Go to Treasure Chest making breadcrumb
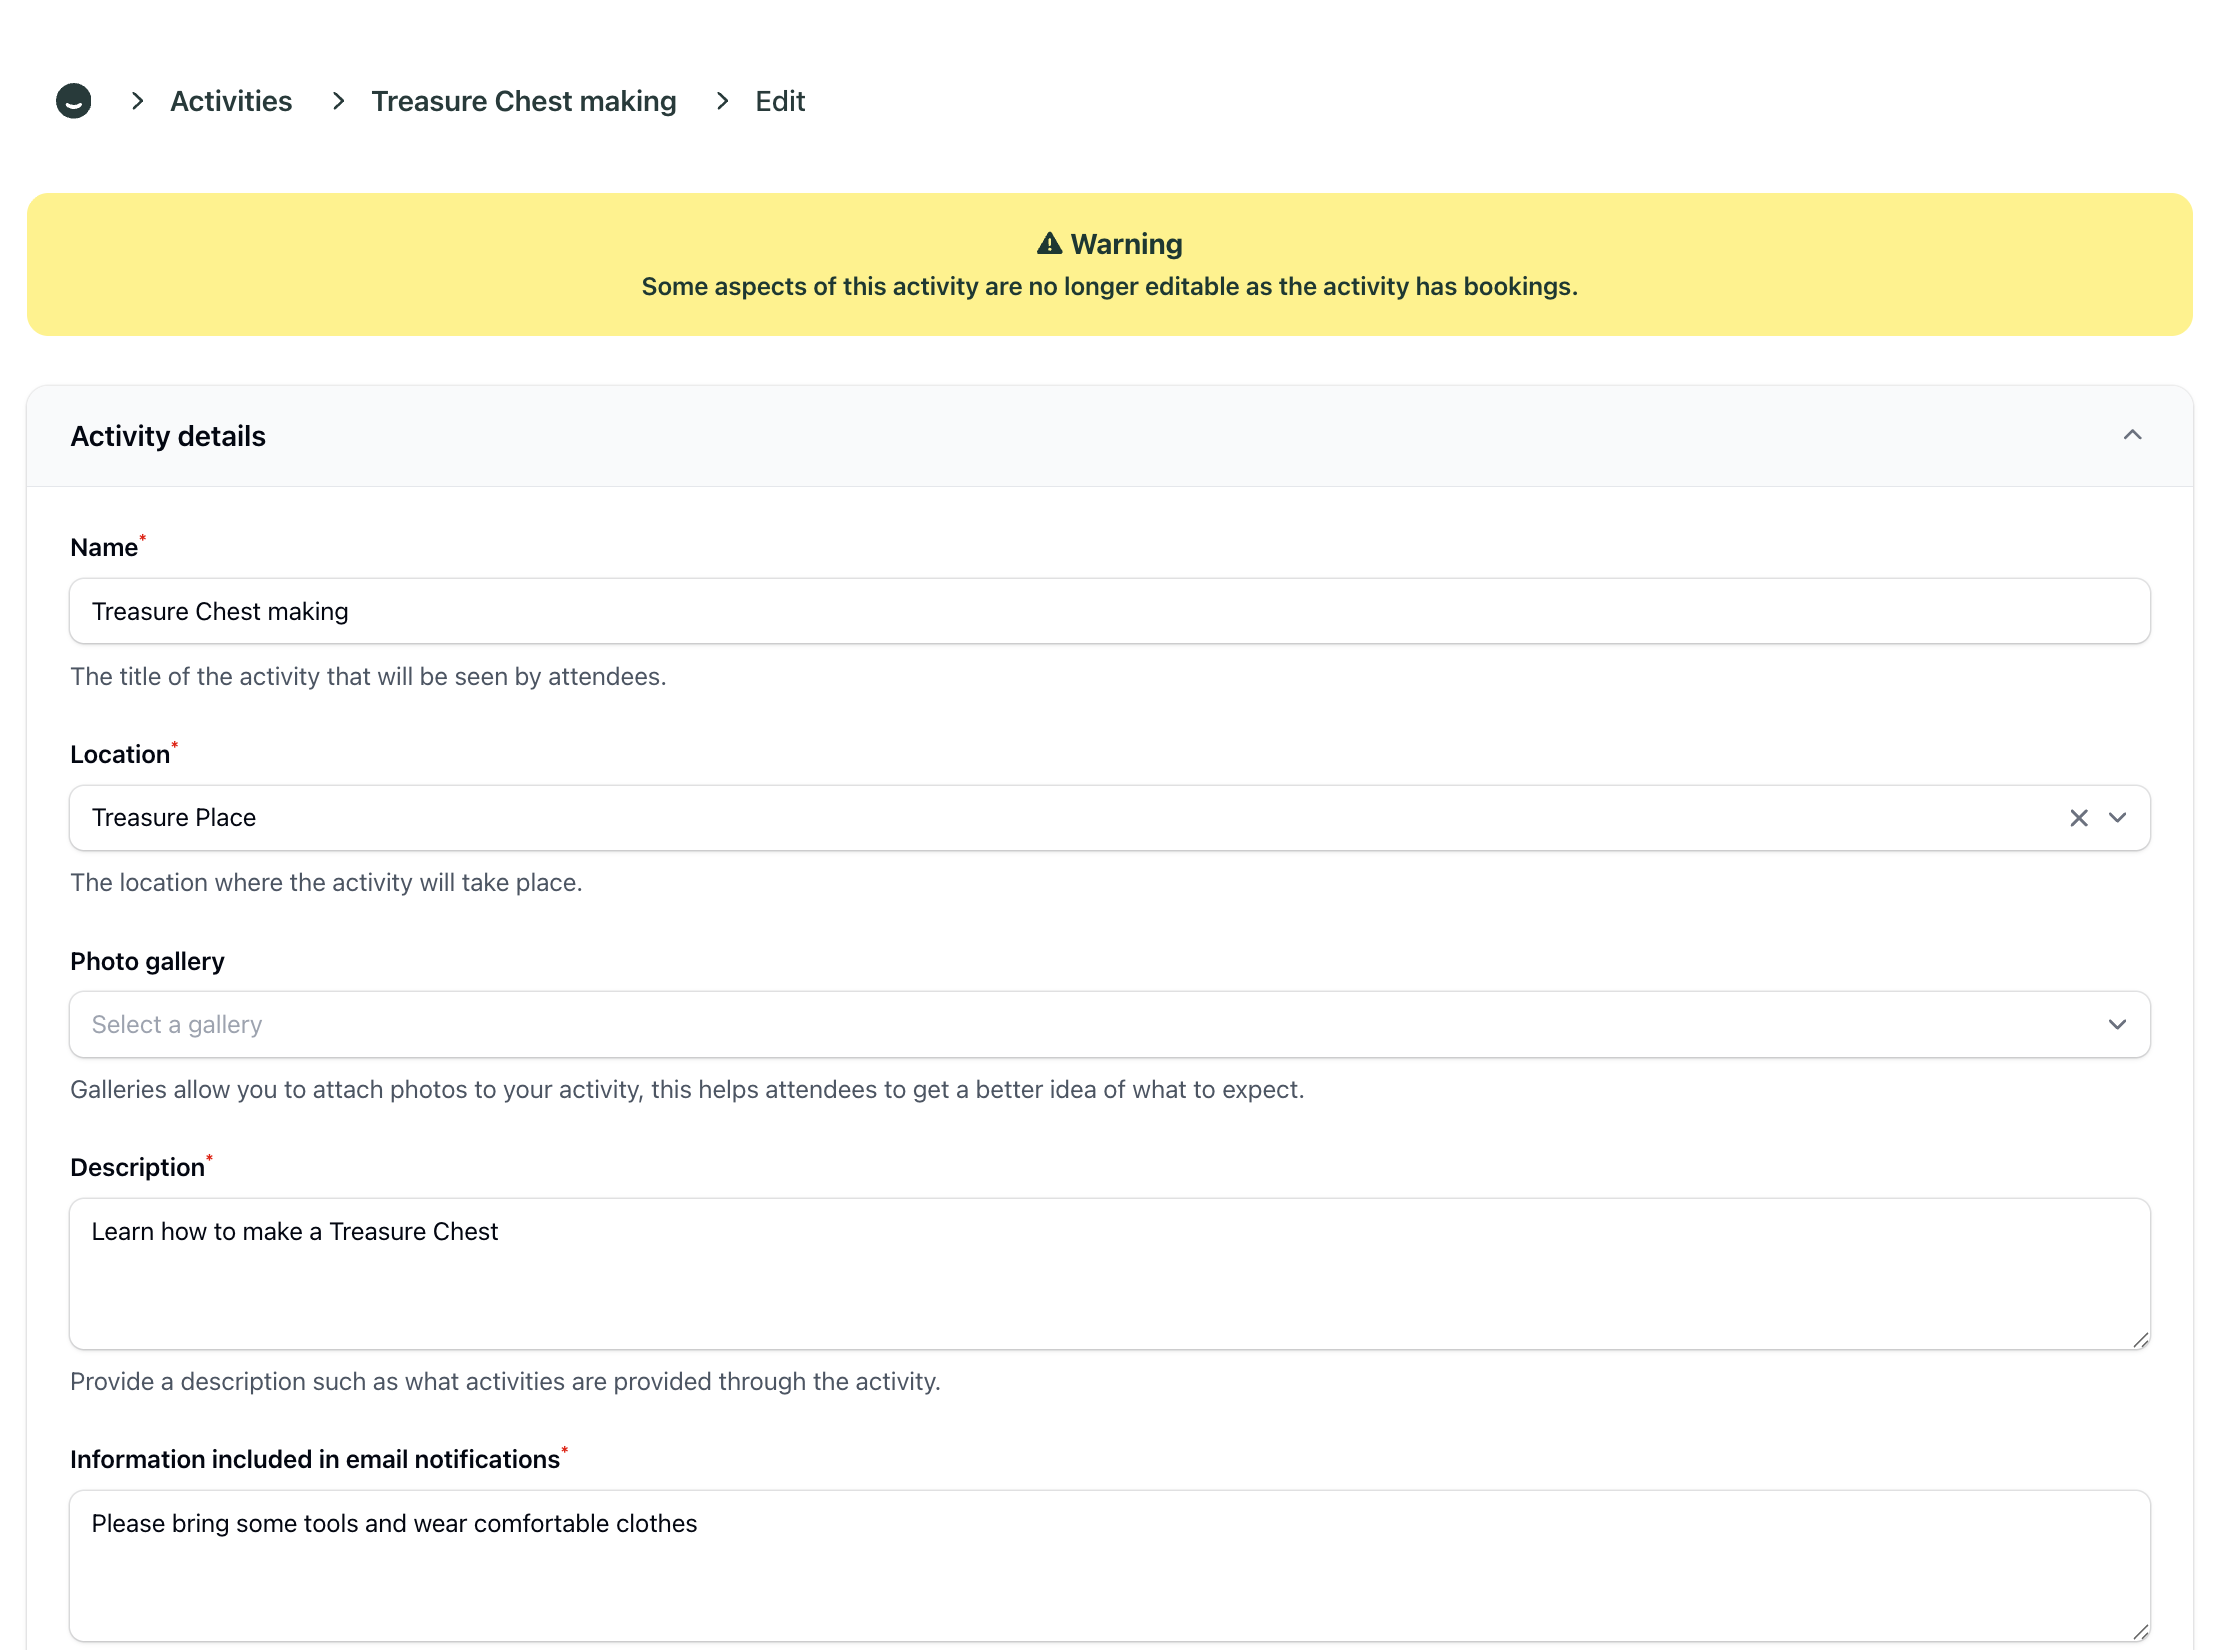Screen dimensions: 2218x1650 pos(524,101)
